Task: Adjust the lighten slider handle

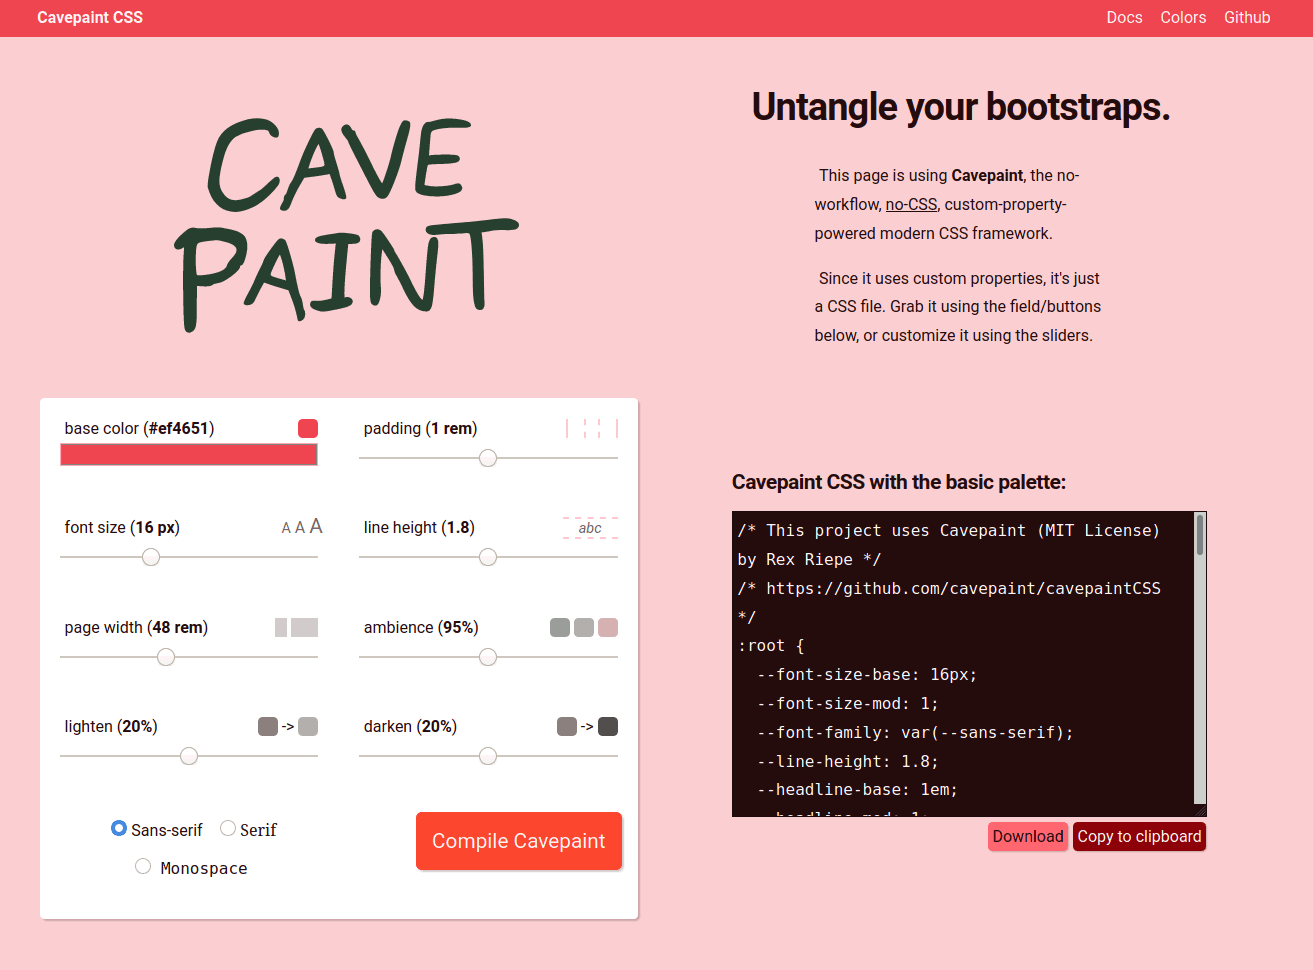Action: pos(189,756)
